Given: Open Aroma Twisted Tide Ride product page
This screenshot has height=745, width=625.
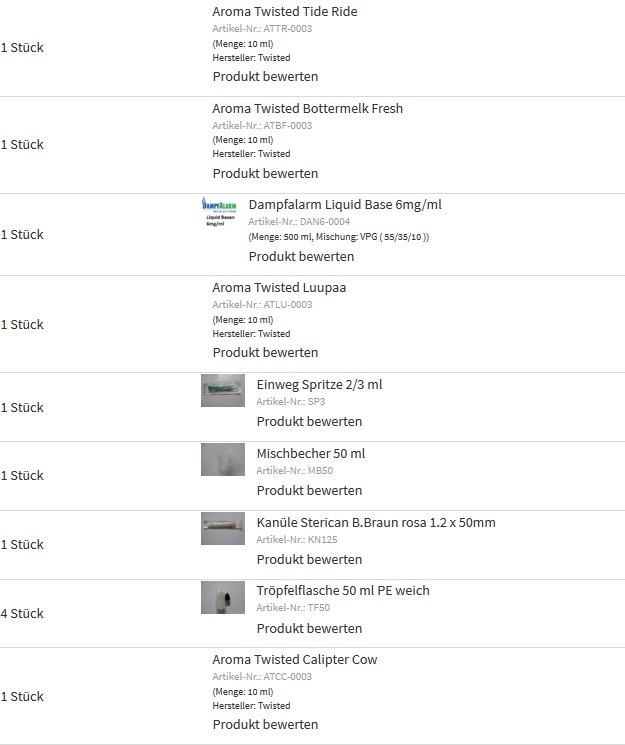Looking at the screenshot, I should 285,11.
